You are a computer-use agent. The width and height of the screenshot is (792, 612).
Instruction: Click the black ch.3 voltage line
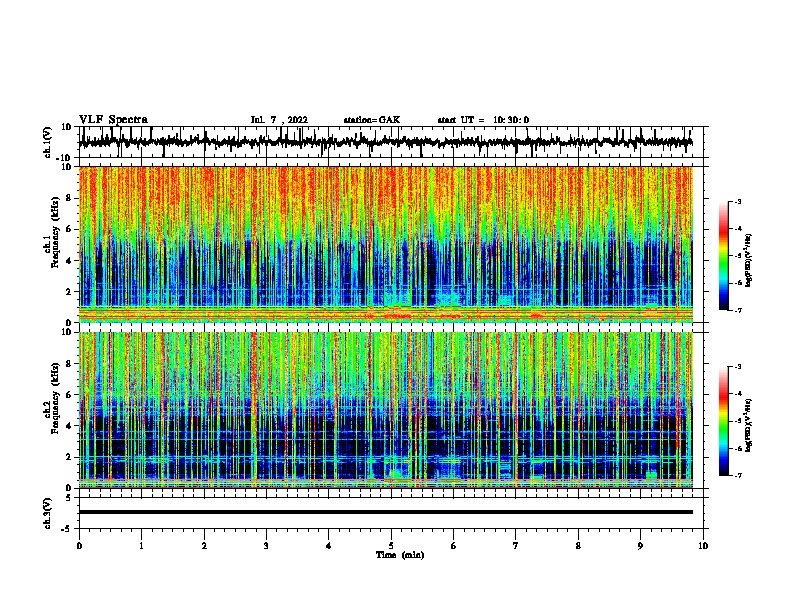[x=386, y=512]
